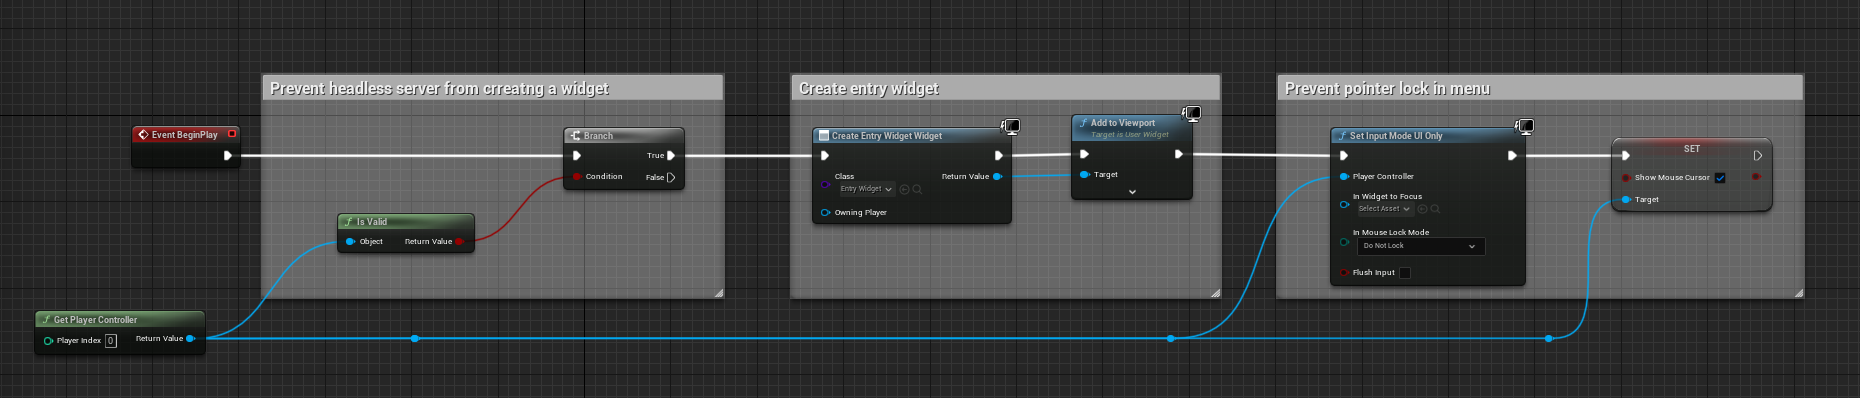
Task: Click the Branch node's True exec pin
Action: [671, 155]
